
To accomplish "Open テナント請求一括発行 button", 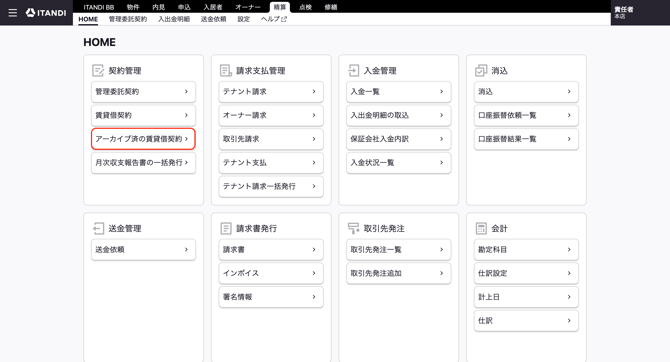I will [271, 186].
